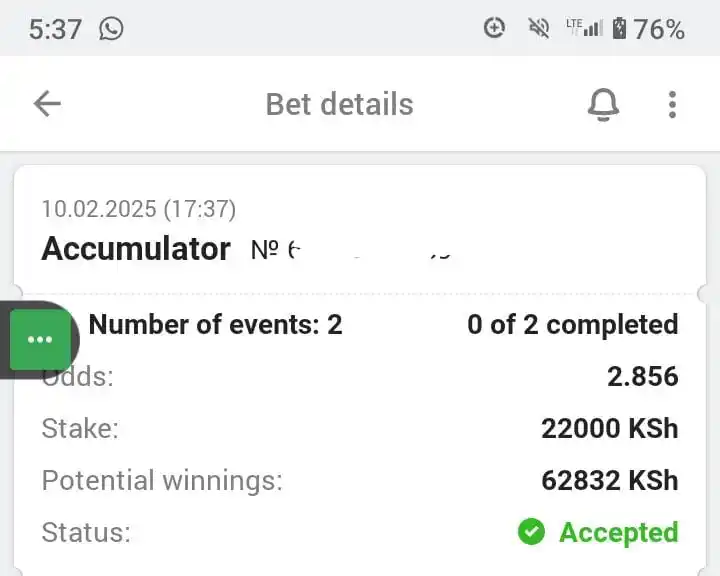Tap the bet date 10.02.2025
Viewport: 720px width, 576px height.
99,209
